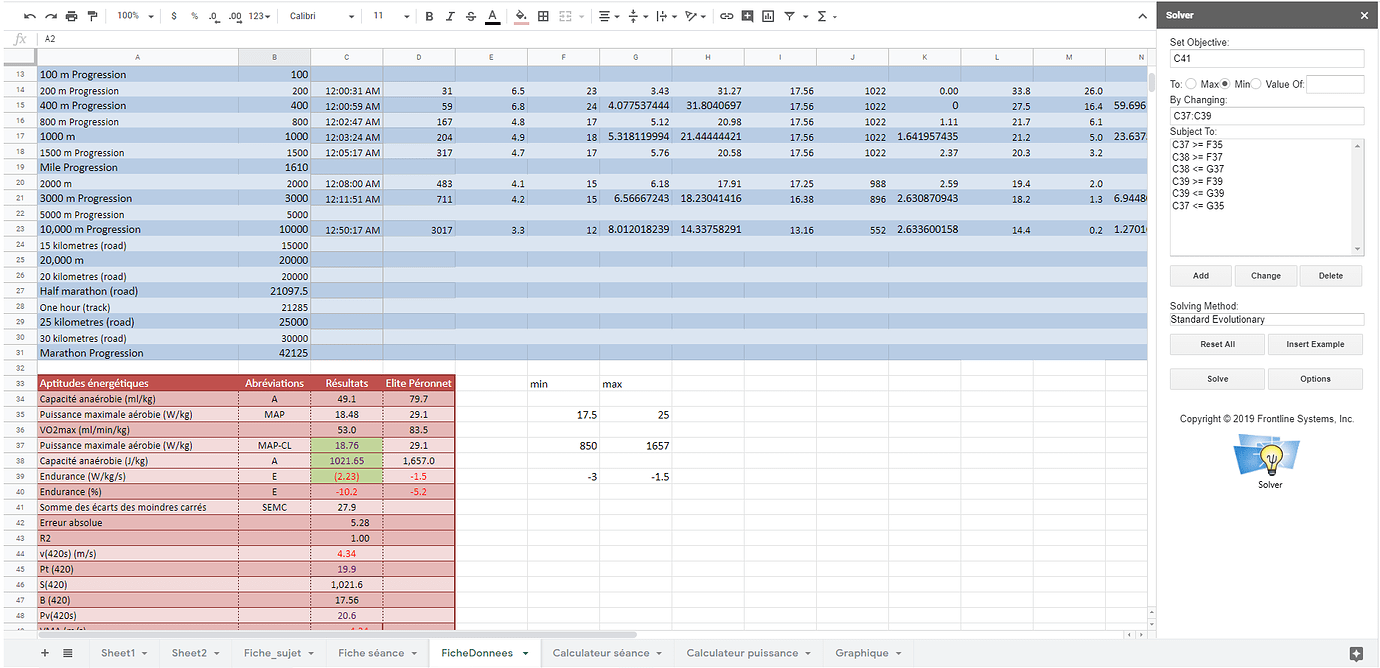Open the Calibri font dropdown

[322, 16]
